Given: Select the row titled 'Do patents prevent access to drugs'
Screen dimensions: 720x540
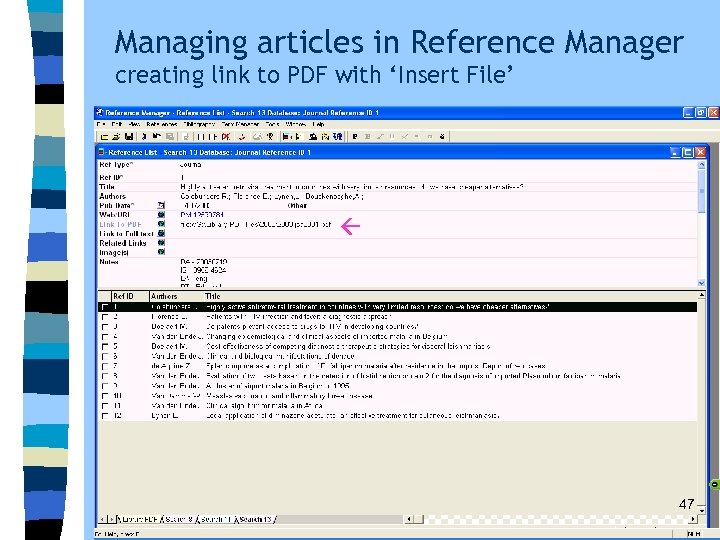Looking at the screenshot, I should click(x=397, y=327).
